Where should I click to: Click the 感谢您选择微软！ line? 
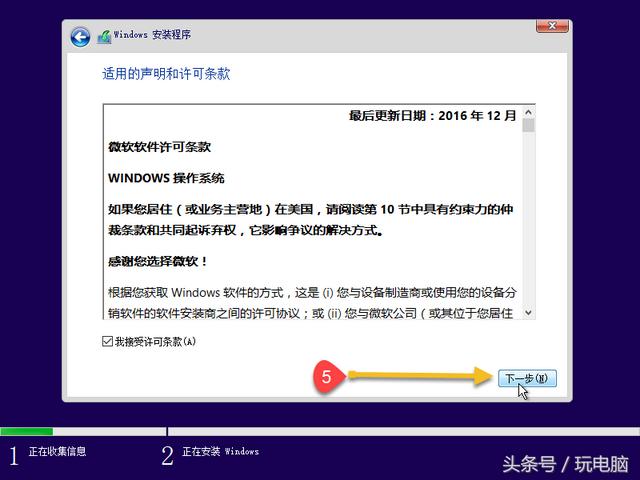click(158, 261)
